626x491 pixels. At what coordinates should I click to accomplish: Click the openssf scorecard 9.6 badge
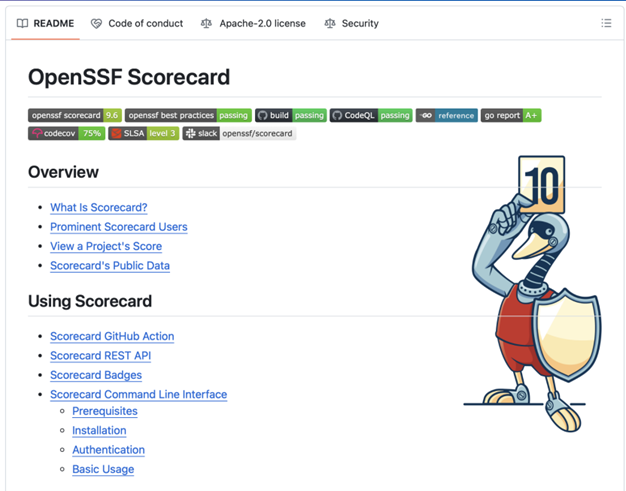click(75, 115)
